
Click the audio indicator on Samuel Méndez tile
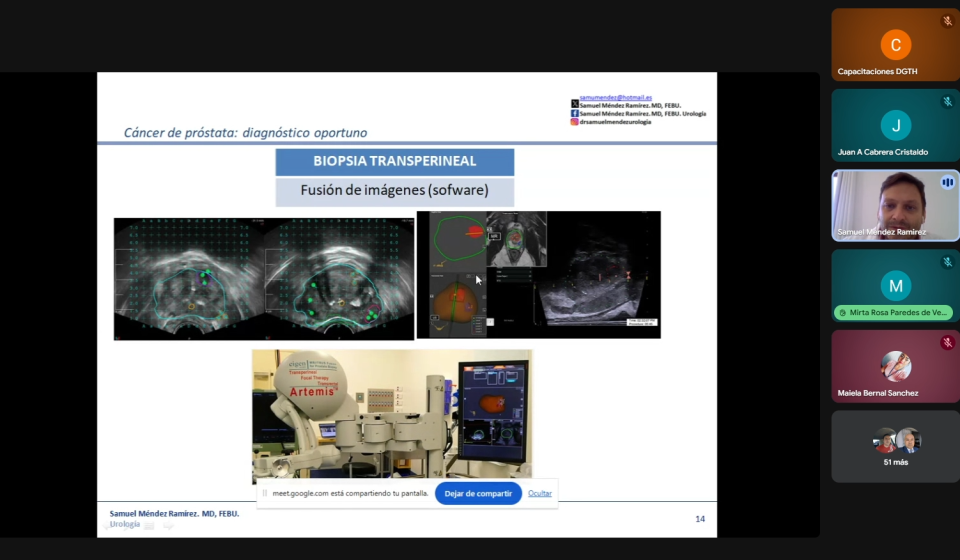tap(947, 182)
